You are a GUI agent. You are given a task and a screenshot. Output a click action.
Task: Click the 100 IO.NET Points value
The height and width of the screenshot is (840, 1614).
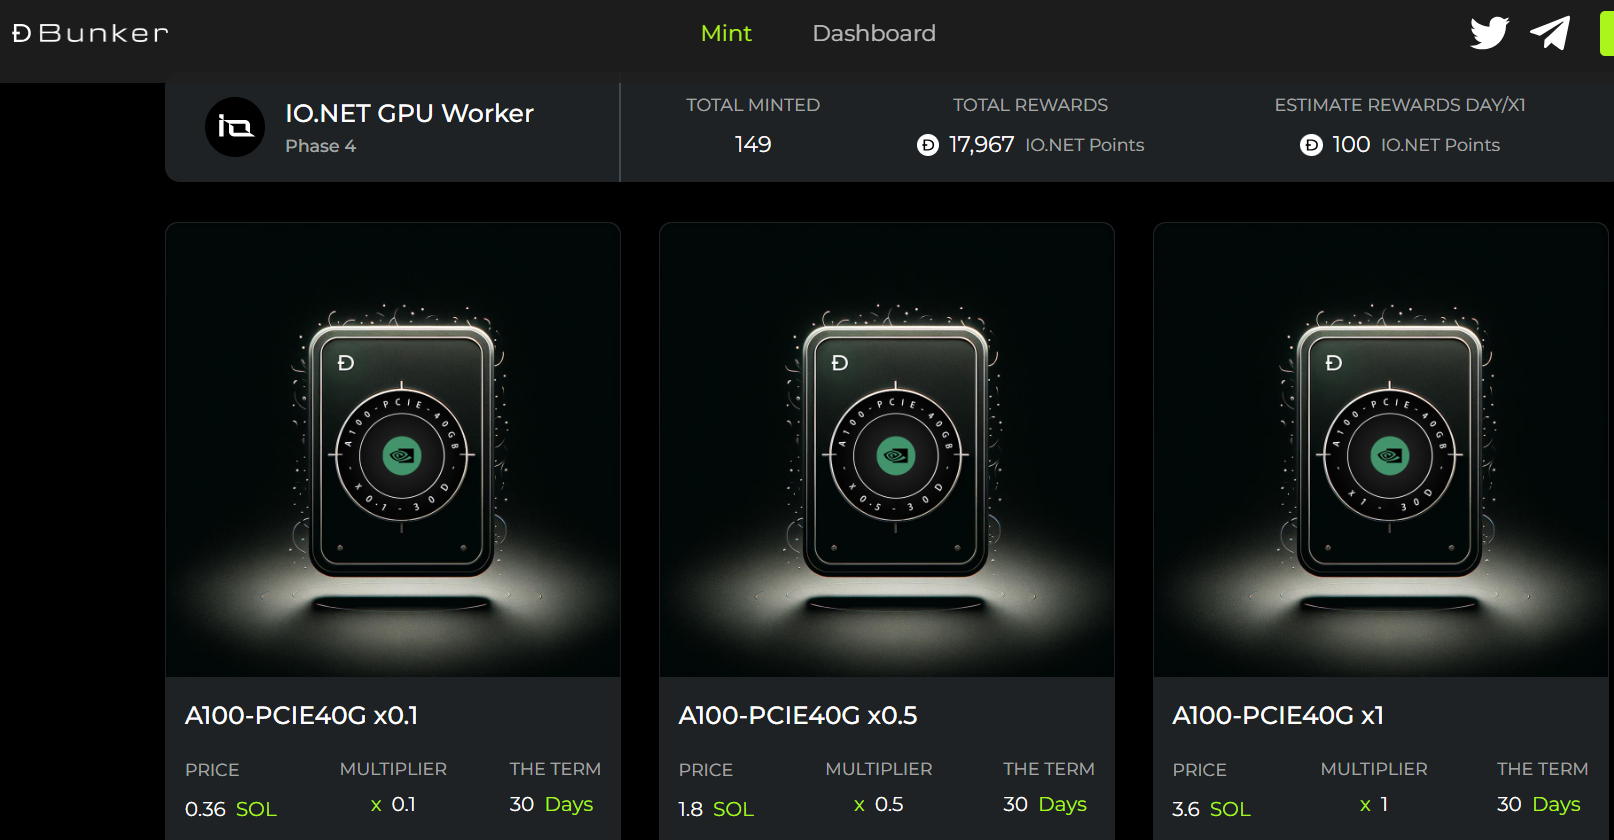[x=1416, y=145]
